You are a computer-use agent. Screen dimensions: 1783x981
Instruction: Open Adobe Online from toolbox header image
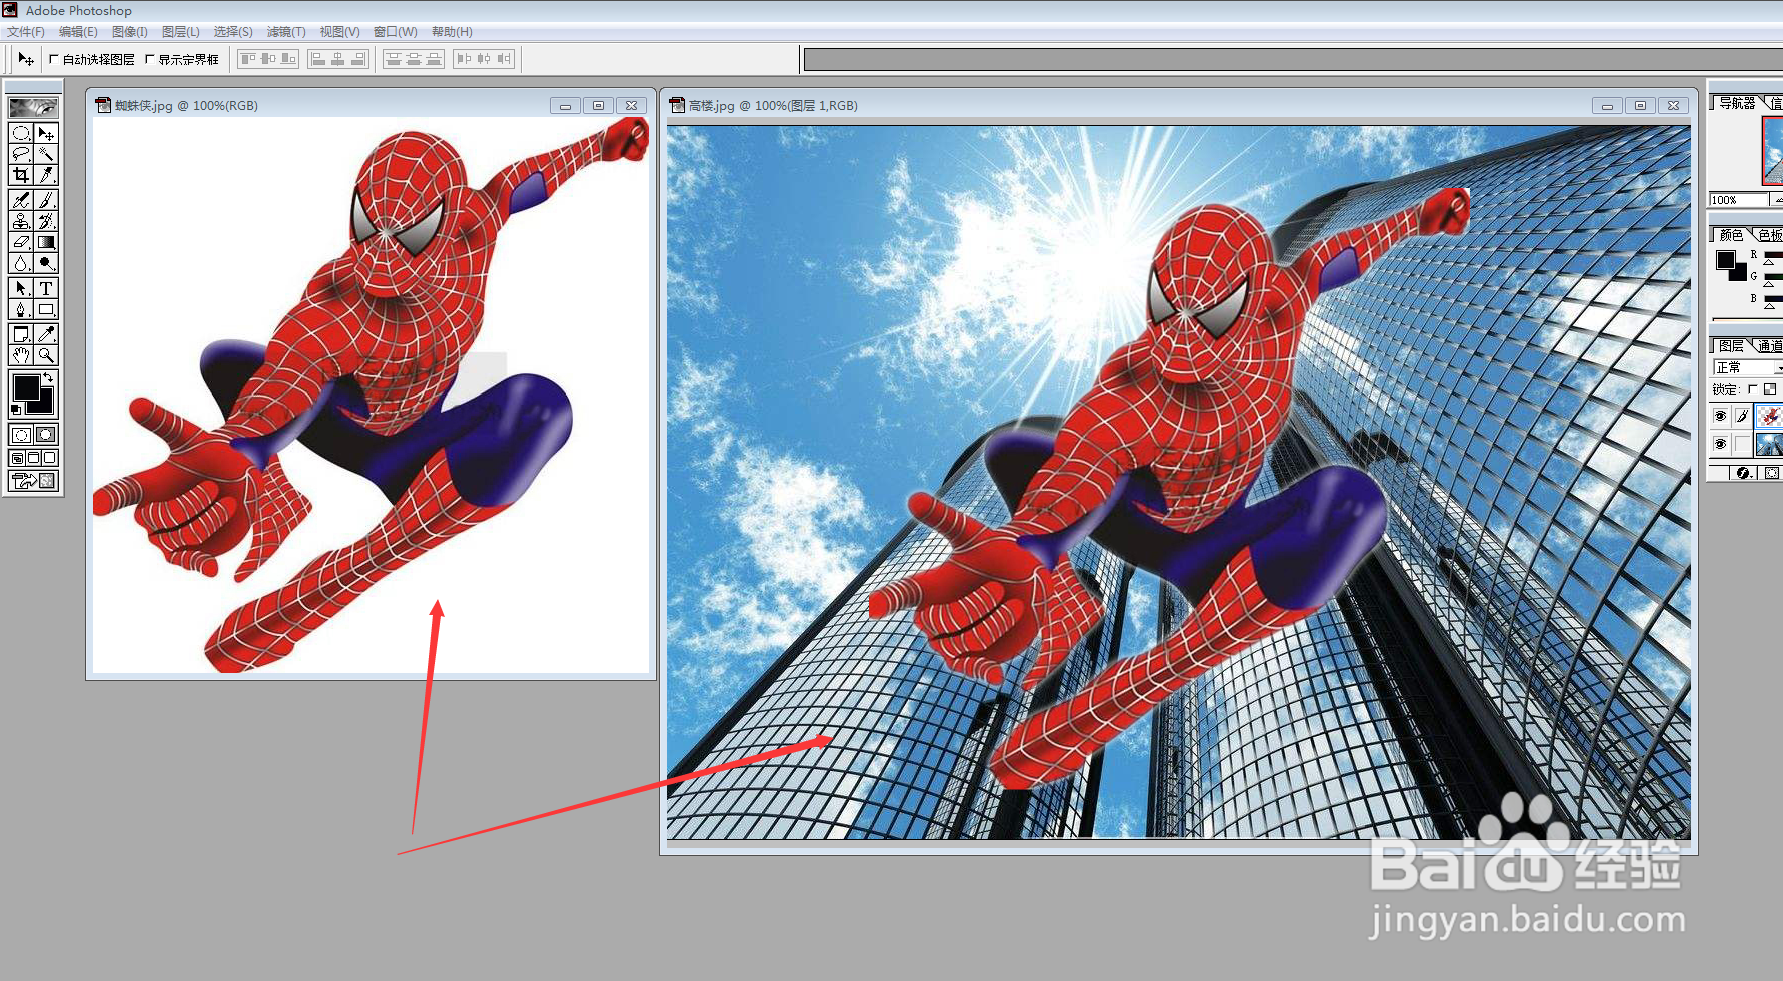(33, 107)
